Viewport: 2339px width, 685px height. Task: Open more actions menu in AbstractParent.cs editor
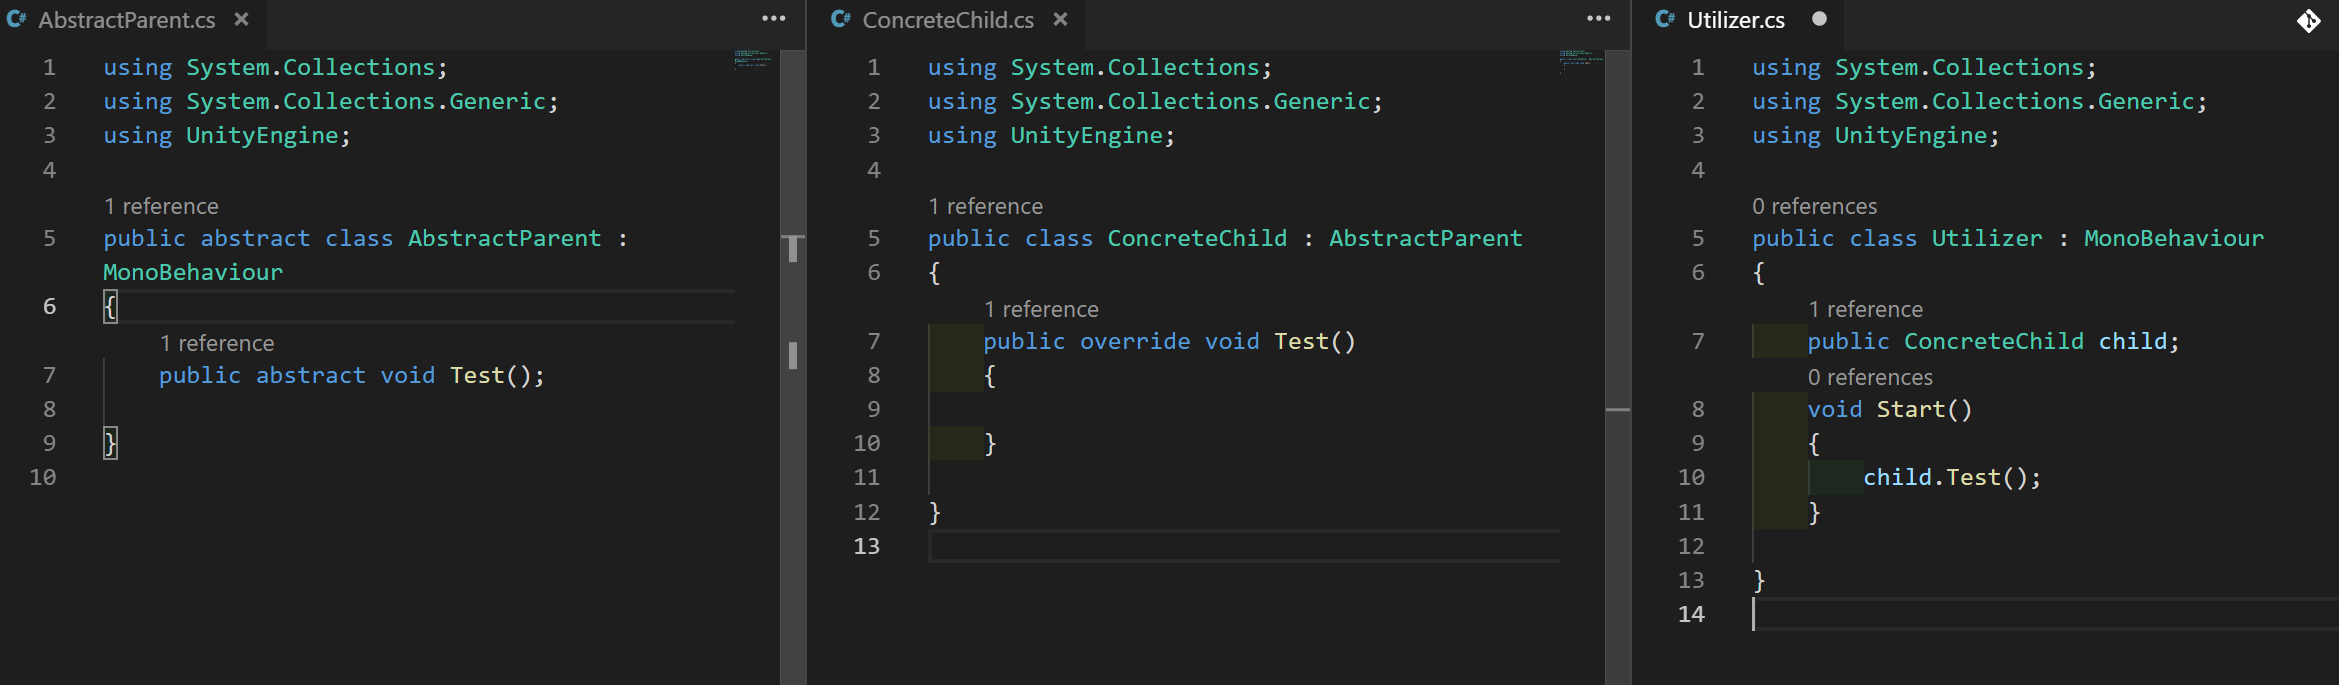click(x=773, y=19)
